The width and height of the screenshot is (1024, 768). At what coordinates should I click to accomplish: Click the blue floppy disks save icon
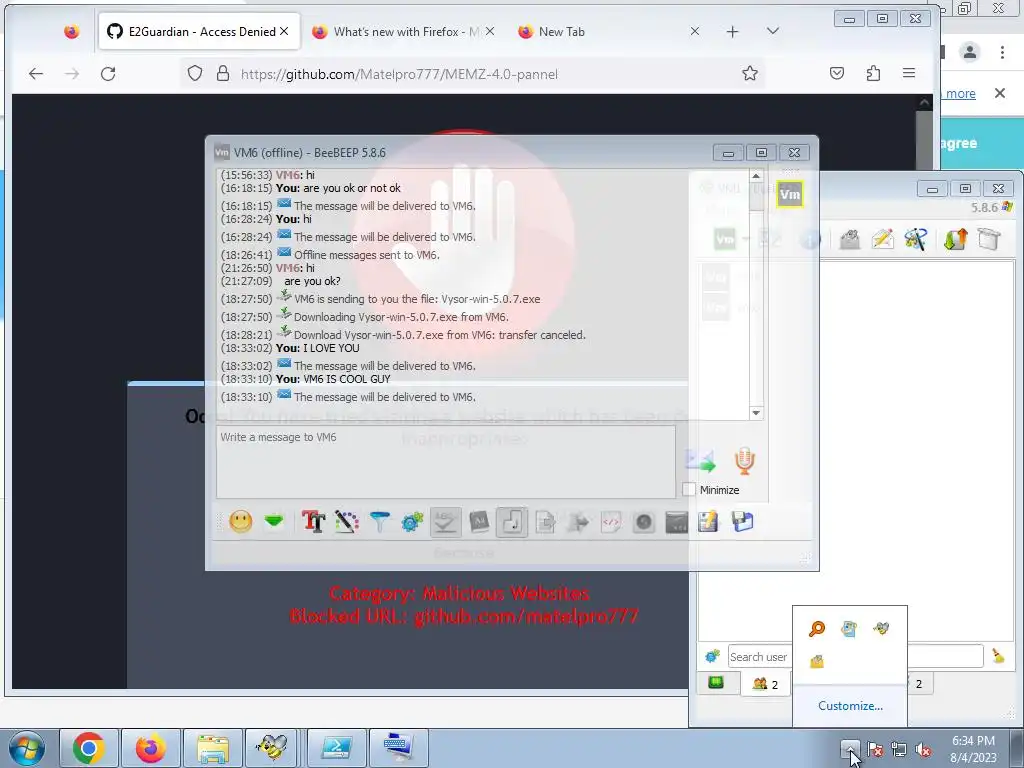point(743,522)
